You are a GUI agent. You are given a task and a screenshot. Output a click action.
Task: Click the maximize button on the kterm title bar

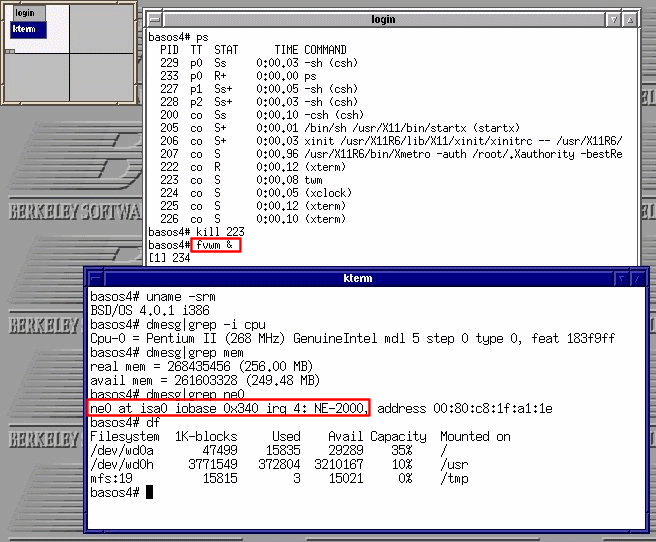(637, 278)
